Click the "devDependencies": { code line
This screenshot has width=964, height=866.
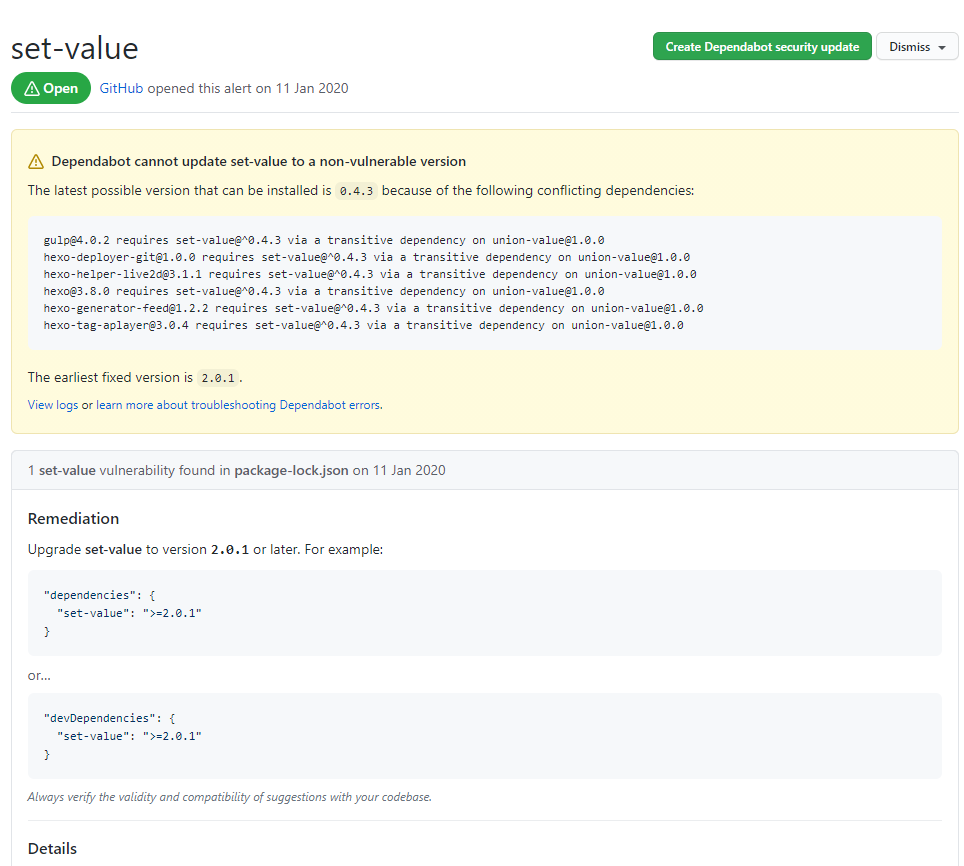[x=109, y=718]
